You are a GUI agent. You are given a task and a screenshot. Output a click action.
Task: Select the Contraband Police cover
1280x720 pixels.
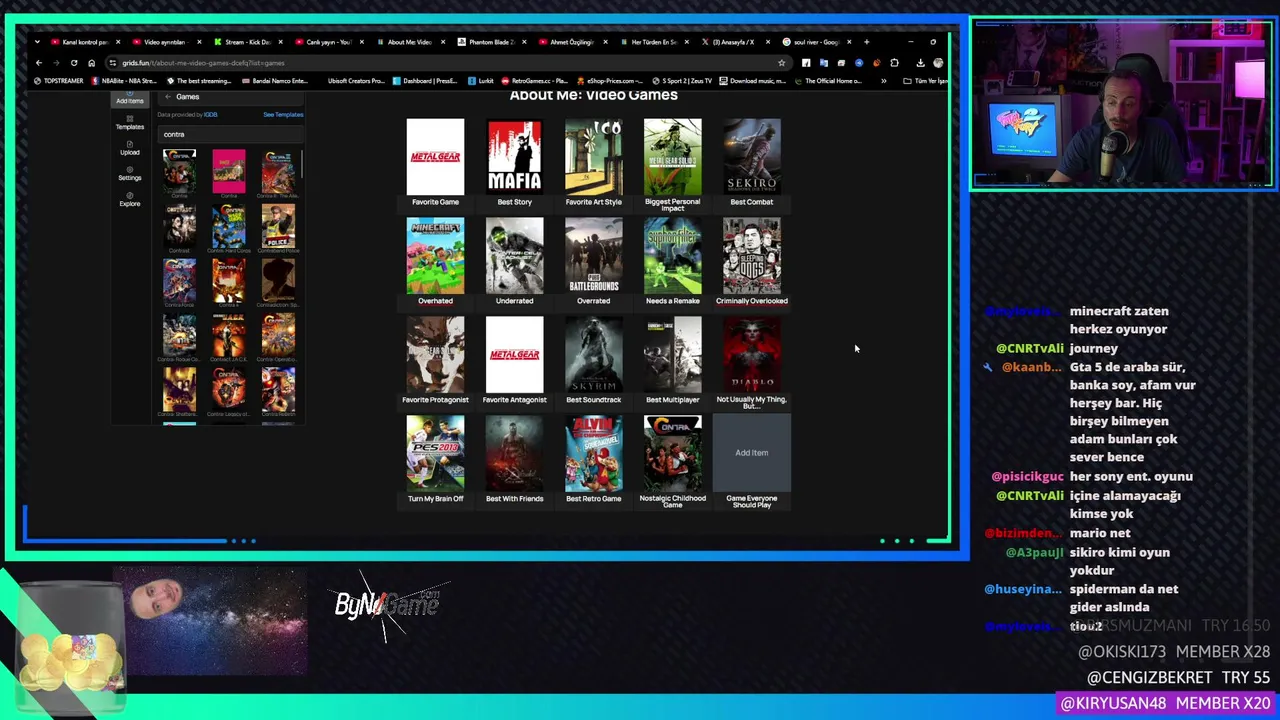click(x=278, y=226)
